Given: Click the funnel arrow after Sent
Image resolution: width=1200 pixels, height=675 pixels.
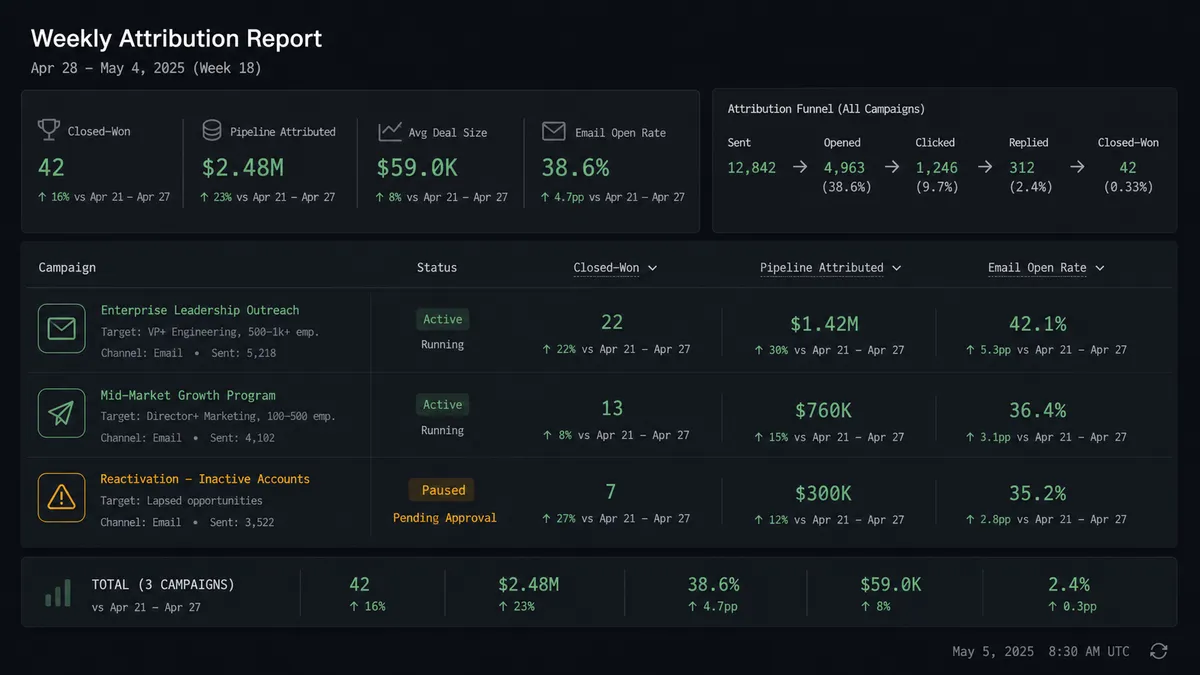Looking at the screenshot, I should [800, 167].
